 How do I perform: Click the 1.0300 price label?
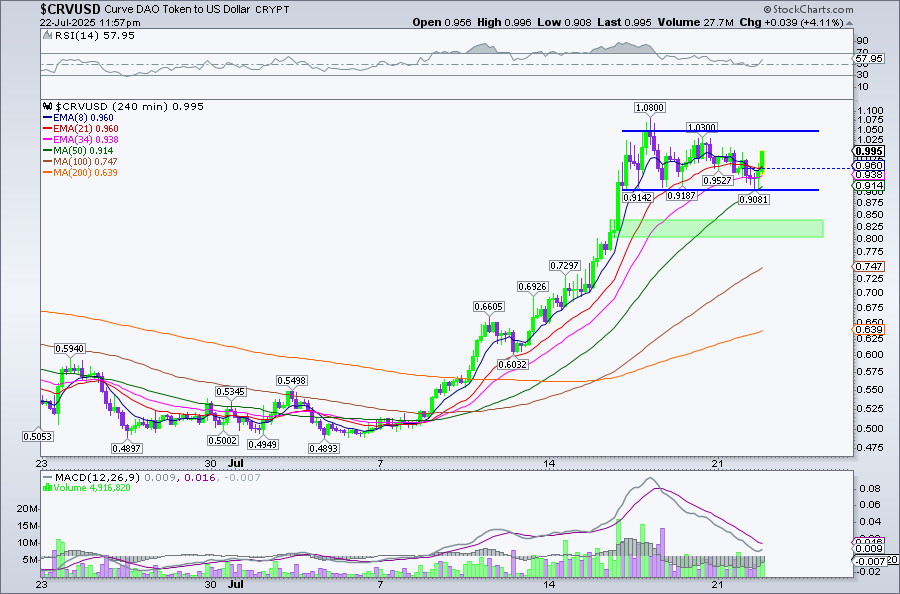coord(702,127)
